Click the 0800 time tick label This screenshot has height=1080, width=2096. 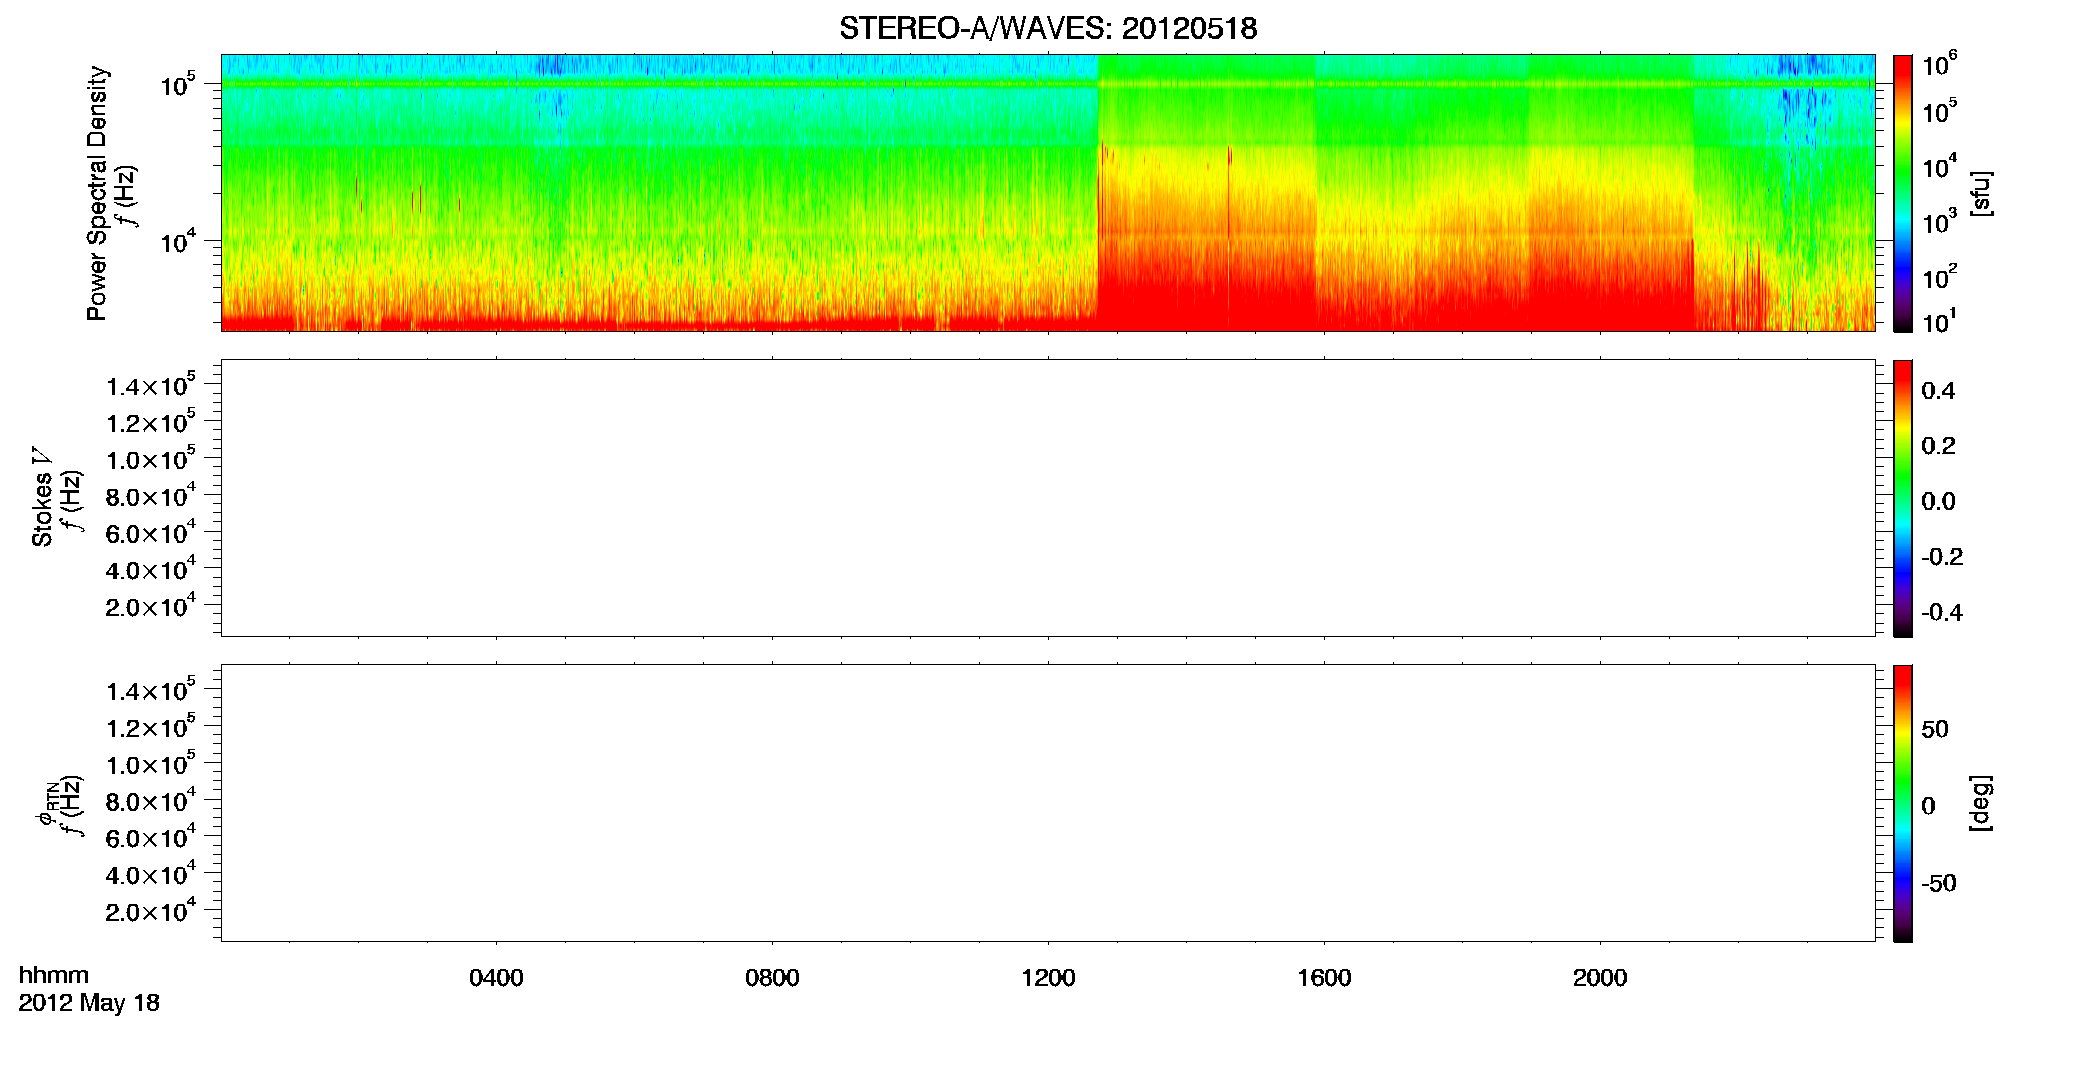(772, 978)
